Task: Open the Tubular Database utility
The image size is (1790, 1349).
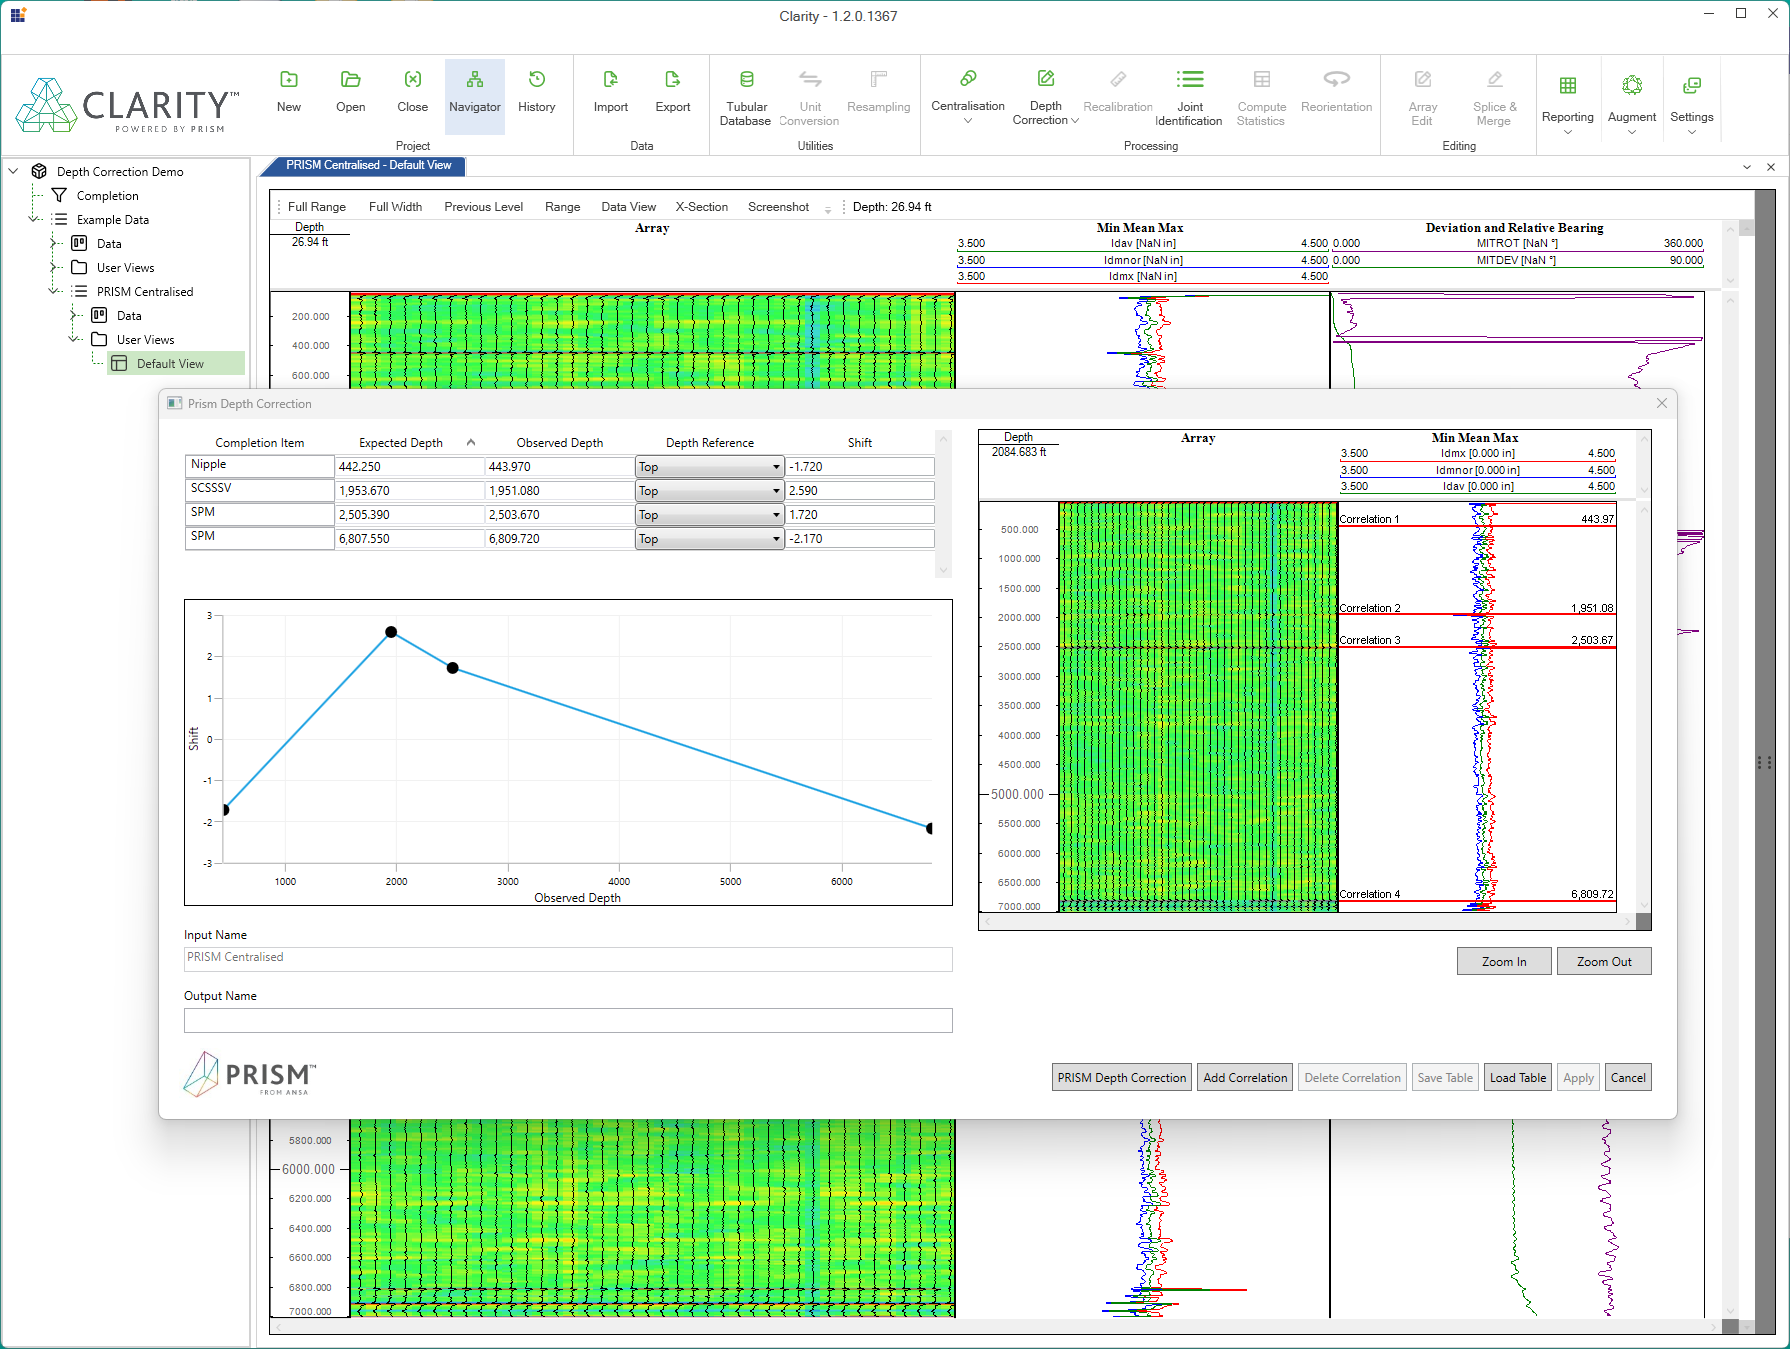Action: coord(746,98)
